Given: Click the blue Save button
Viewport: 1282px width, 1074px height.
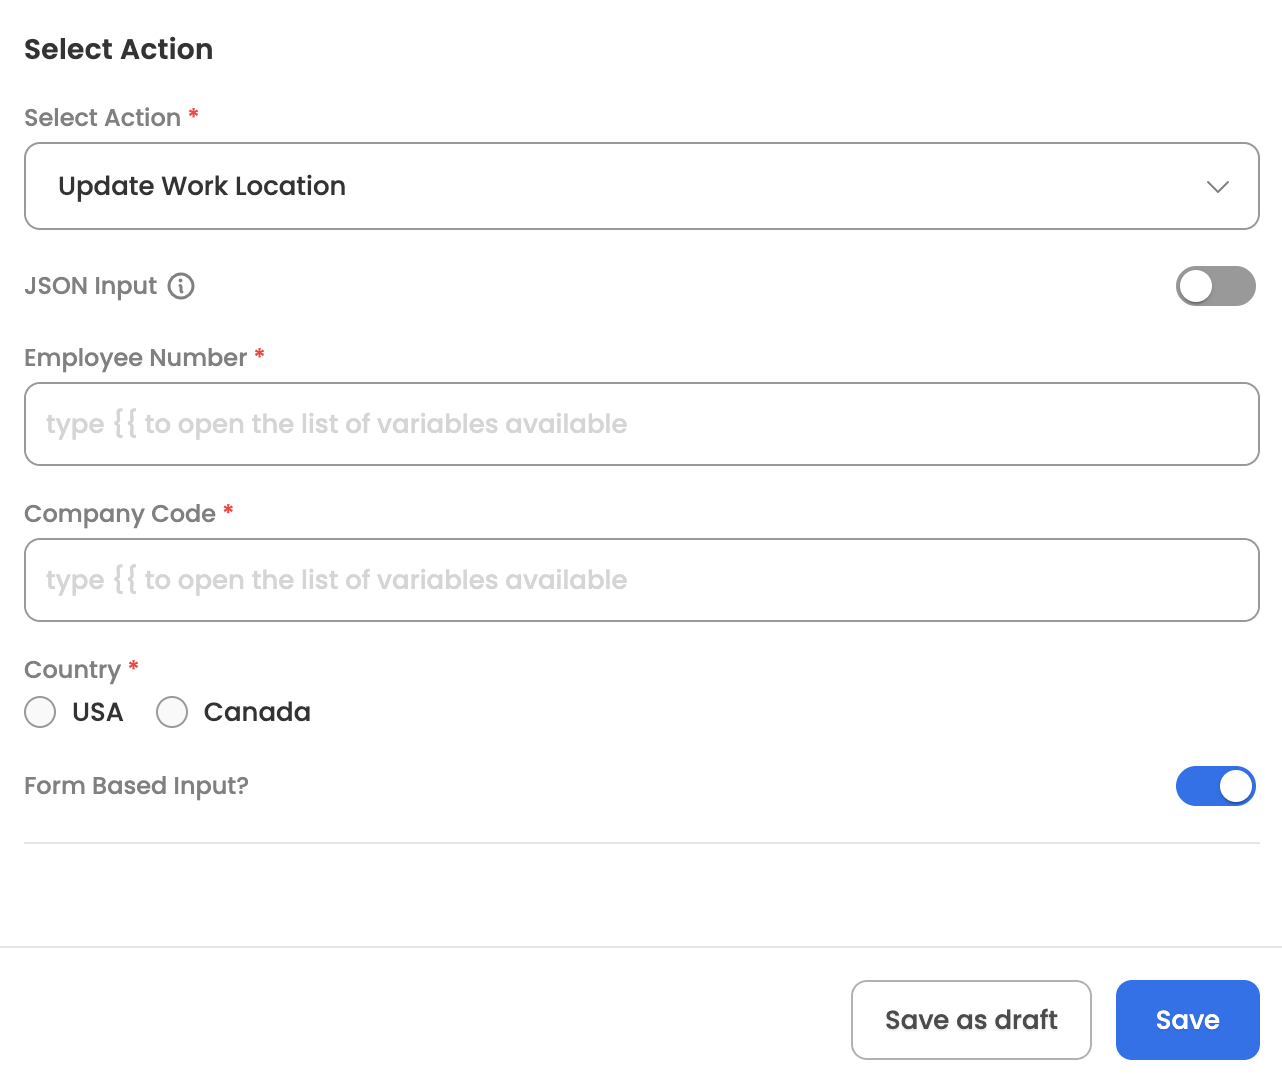Looking at the screenshot, I should [1187, 1020].
